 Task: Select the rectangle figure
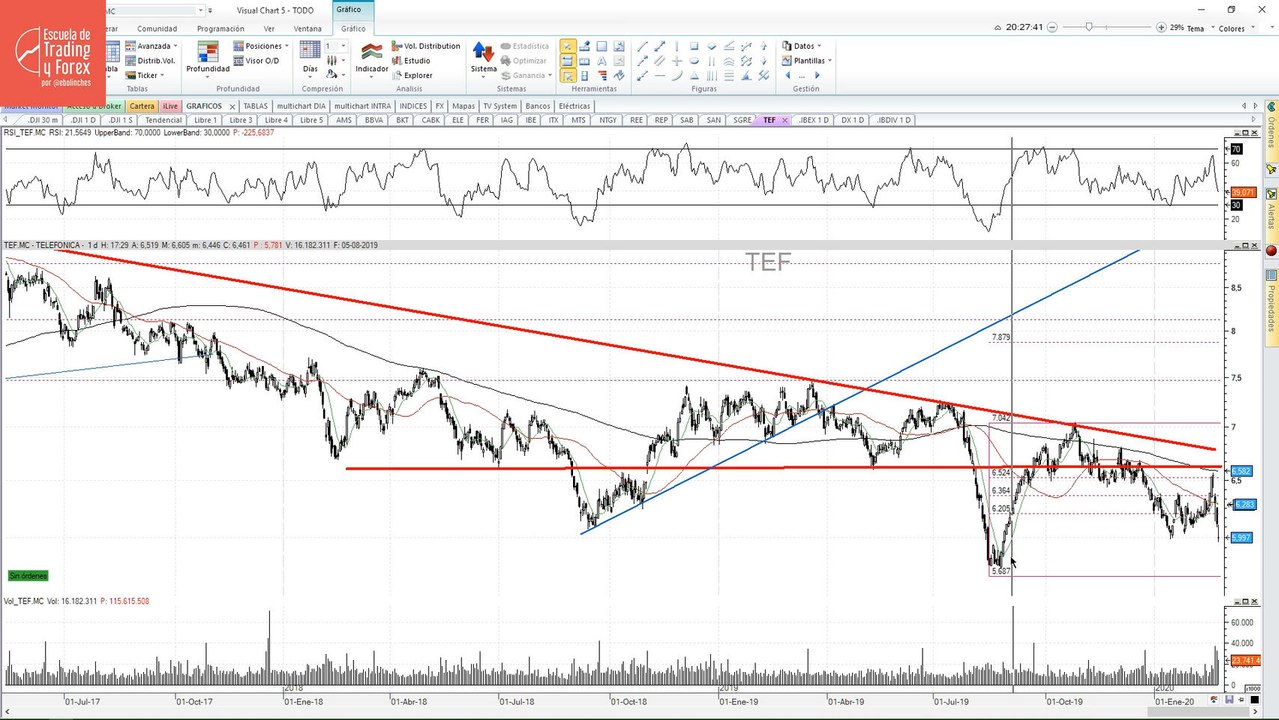point(694,46)
